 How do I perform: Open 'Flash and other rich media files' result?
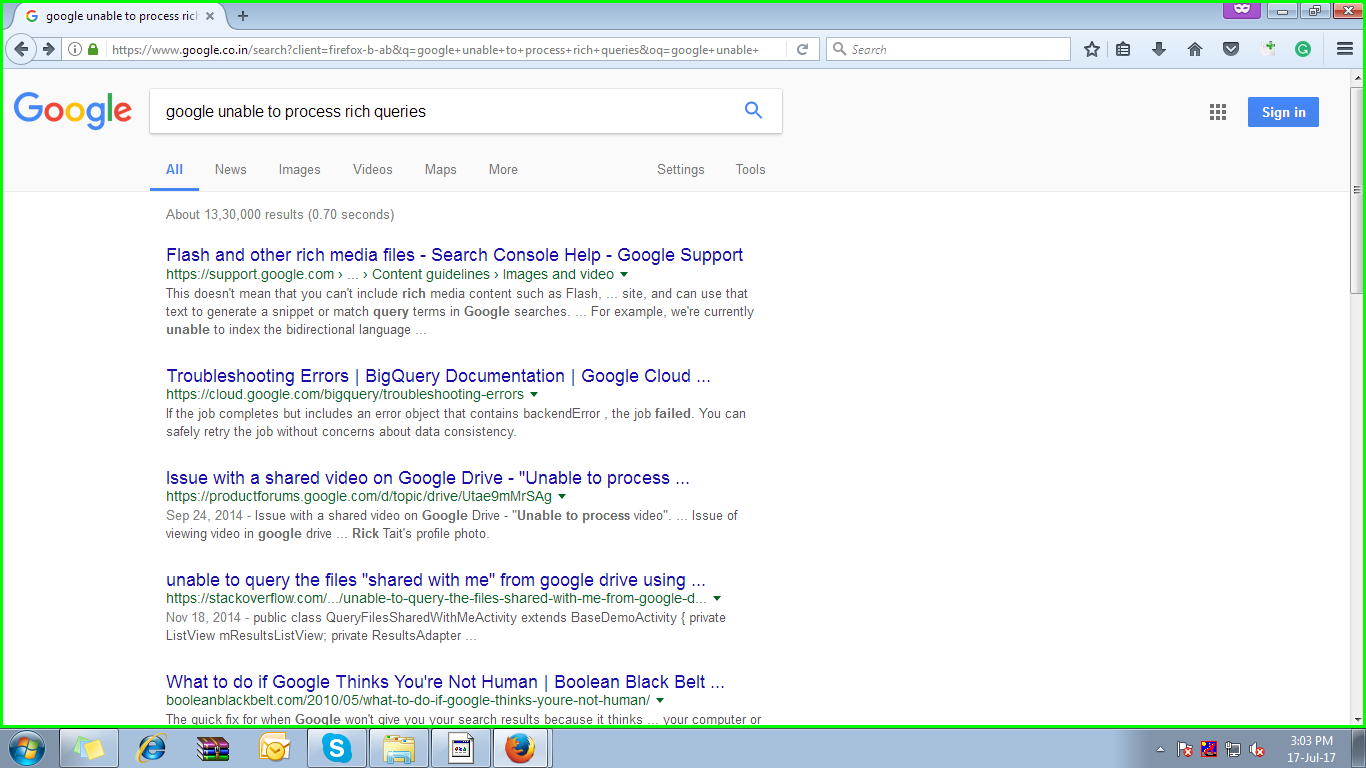(455, 255)
